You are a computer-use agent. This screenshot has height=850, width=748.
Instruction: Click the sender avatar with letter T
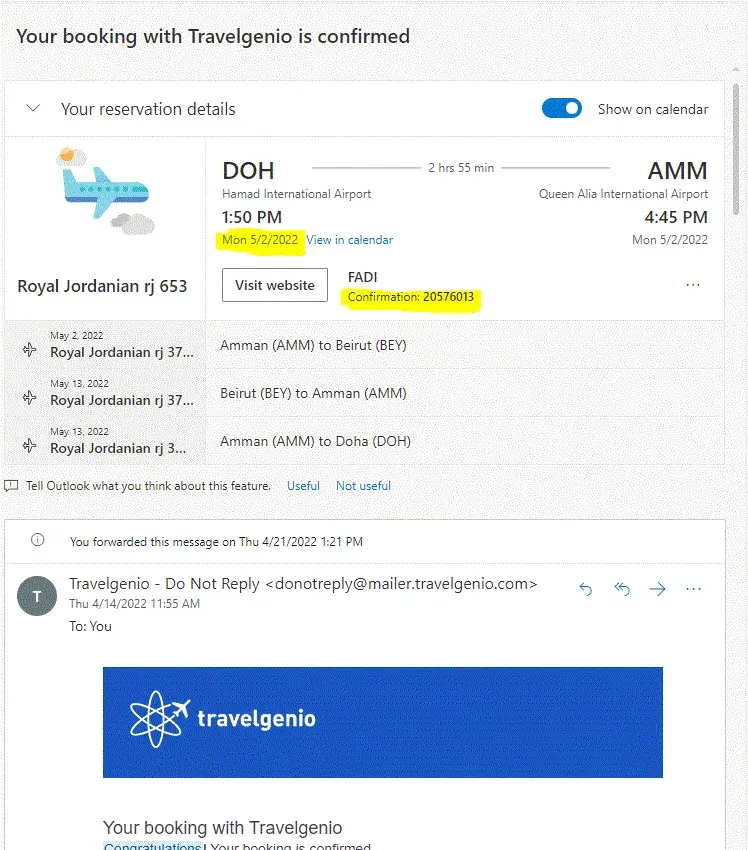coord(37,597)
